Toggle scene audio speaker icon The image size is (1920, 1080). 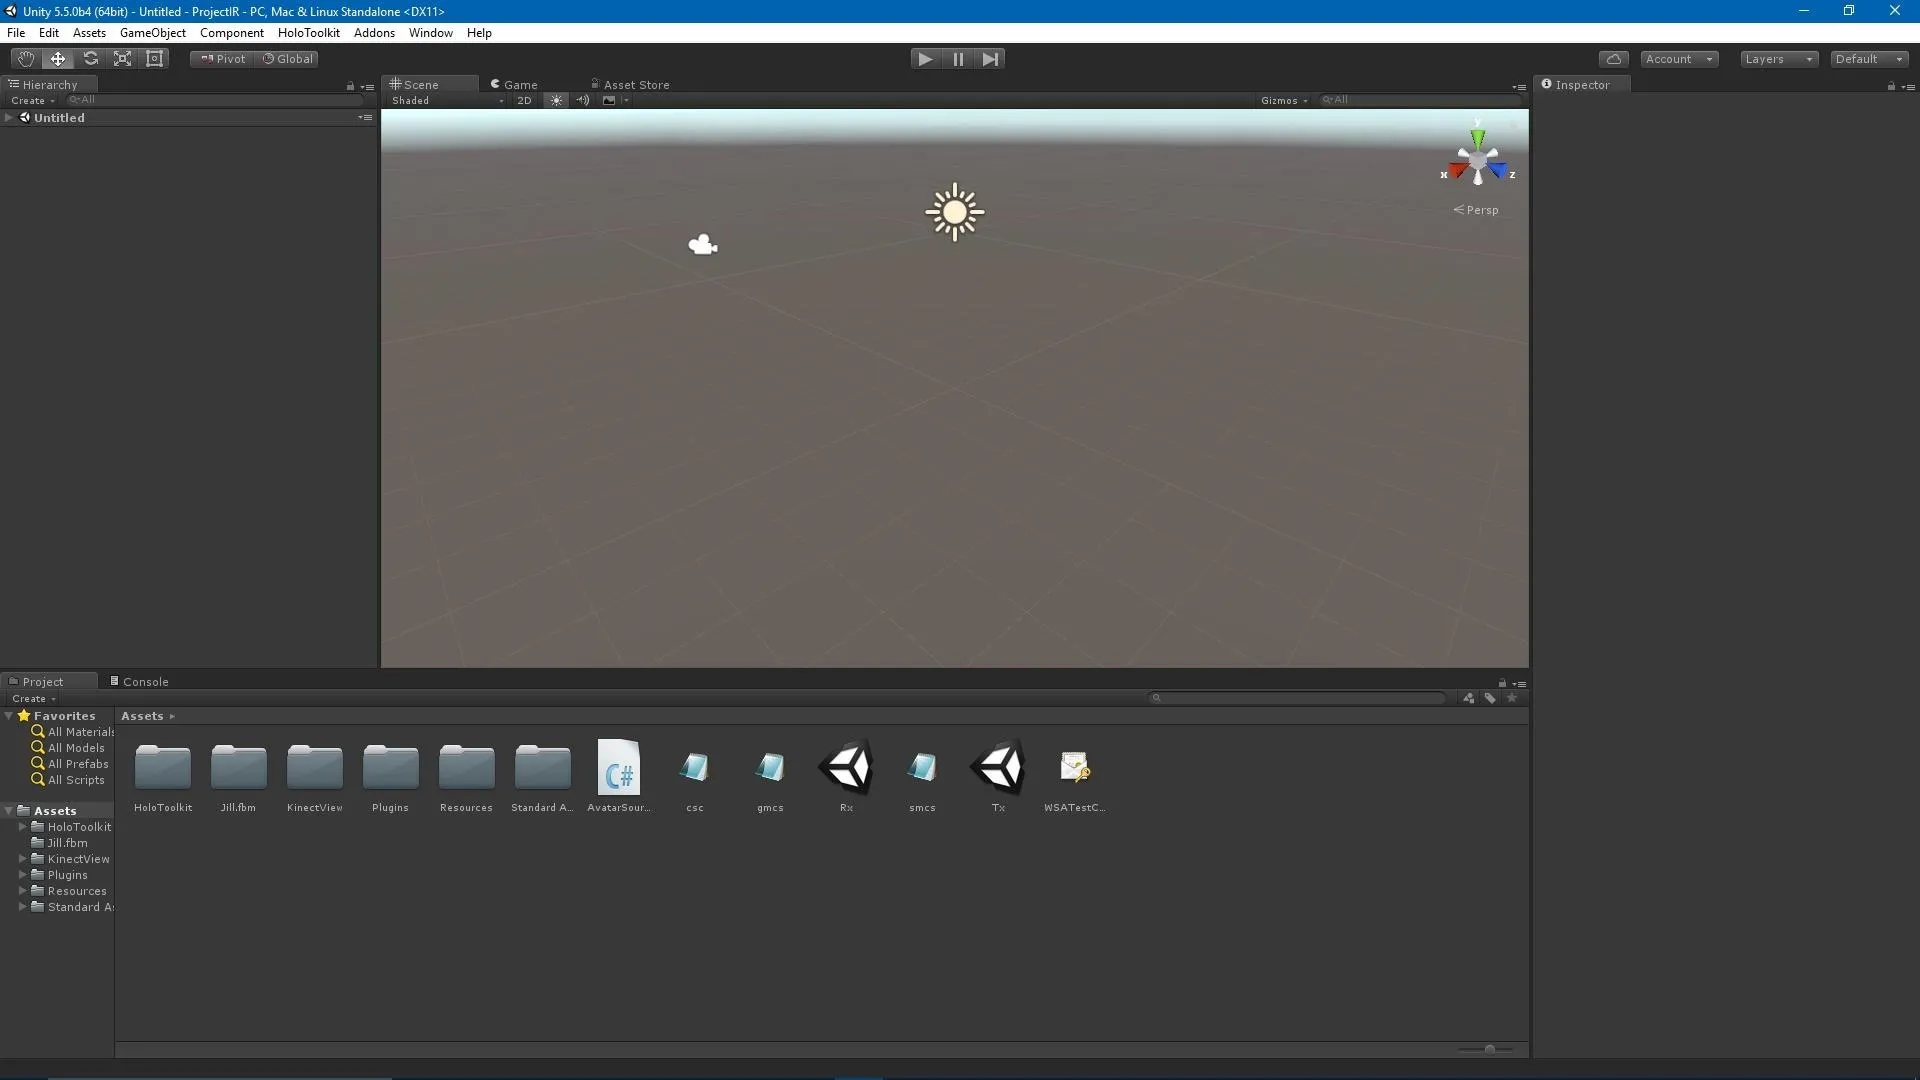tap(583, 100)
